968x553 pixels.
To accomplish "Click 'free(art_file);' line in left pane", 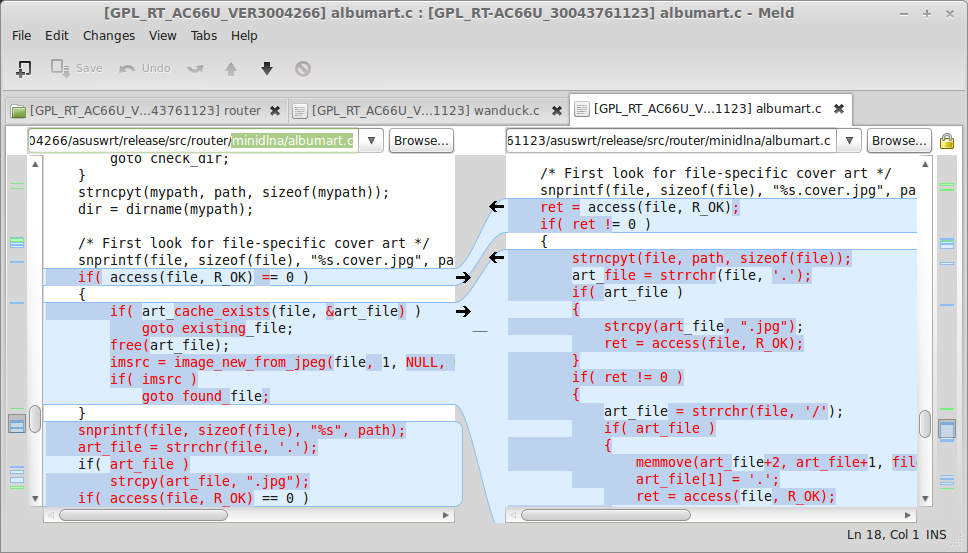I will click(170, 345).
